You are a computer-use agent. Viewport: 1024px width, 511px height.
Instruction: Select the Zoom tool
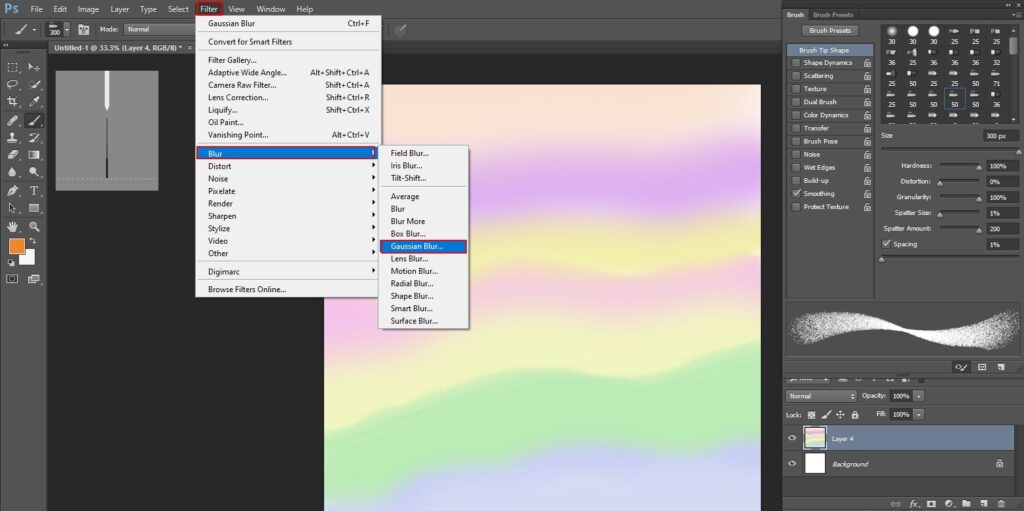tap(34, 227)
